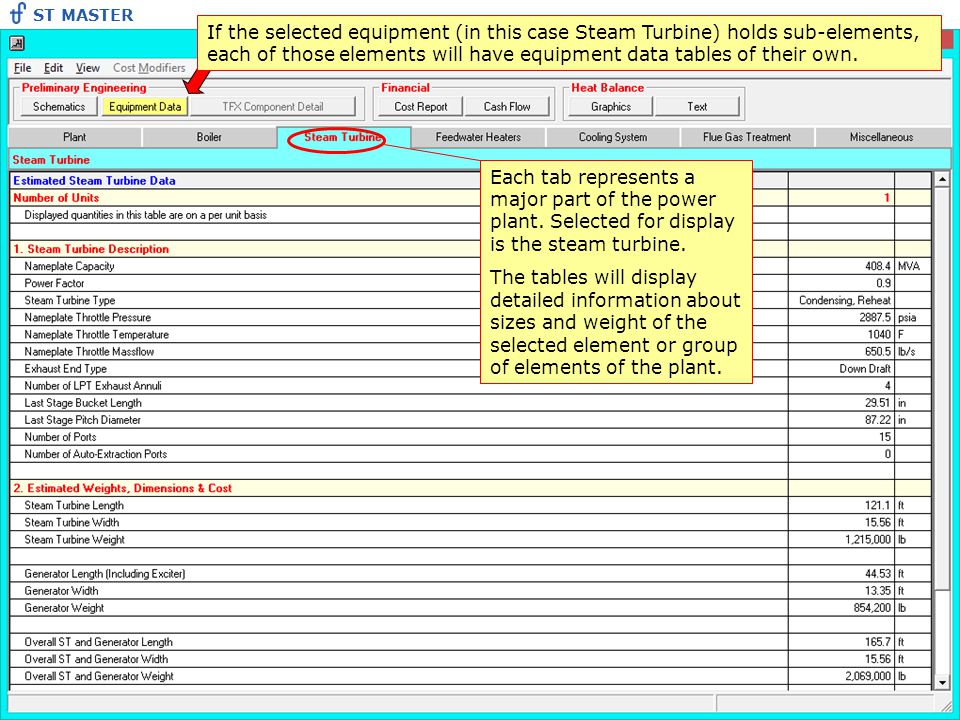
Task: Click the 44.53 generator length value
Action: (877, 574)
